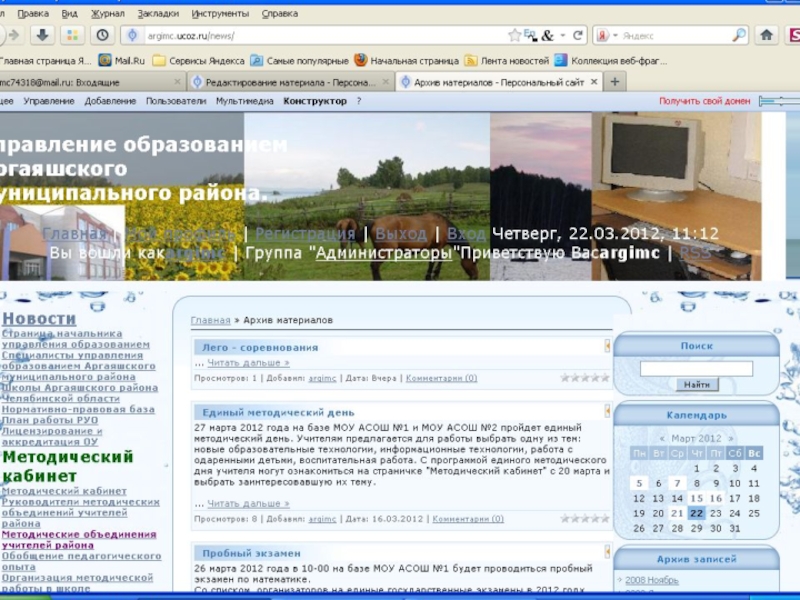800x600 pixels.
Task: Click the magnifier icon in Yandex search box
Action: [x=738, y=35]
